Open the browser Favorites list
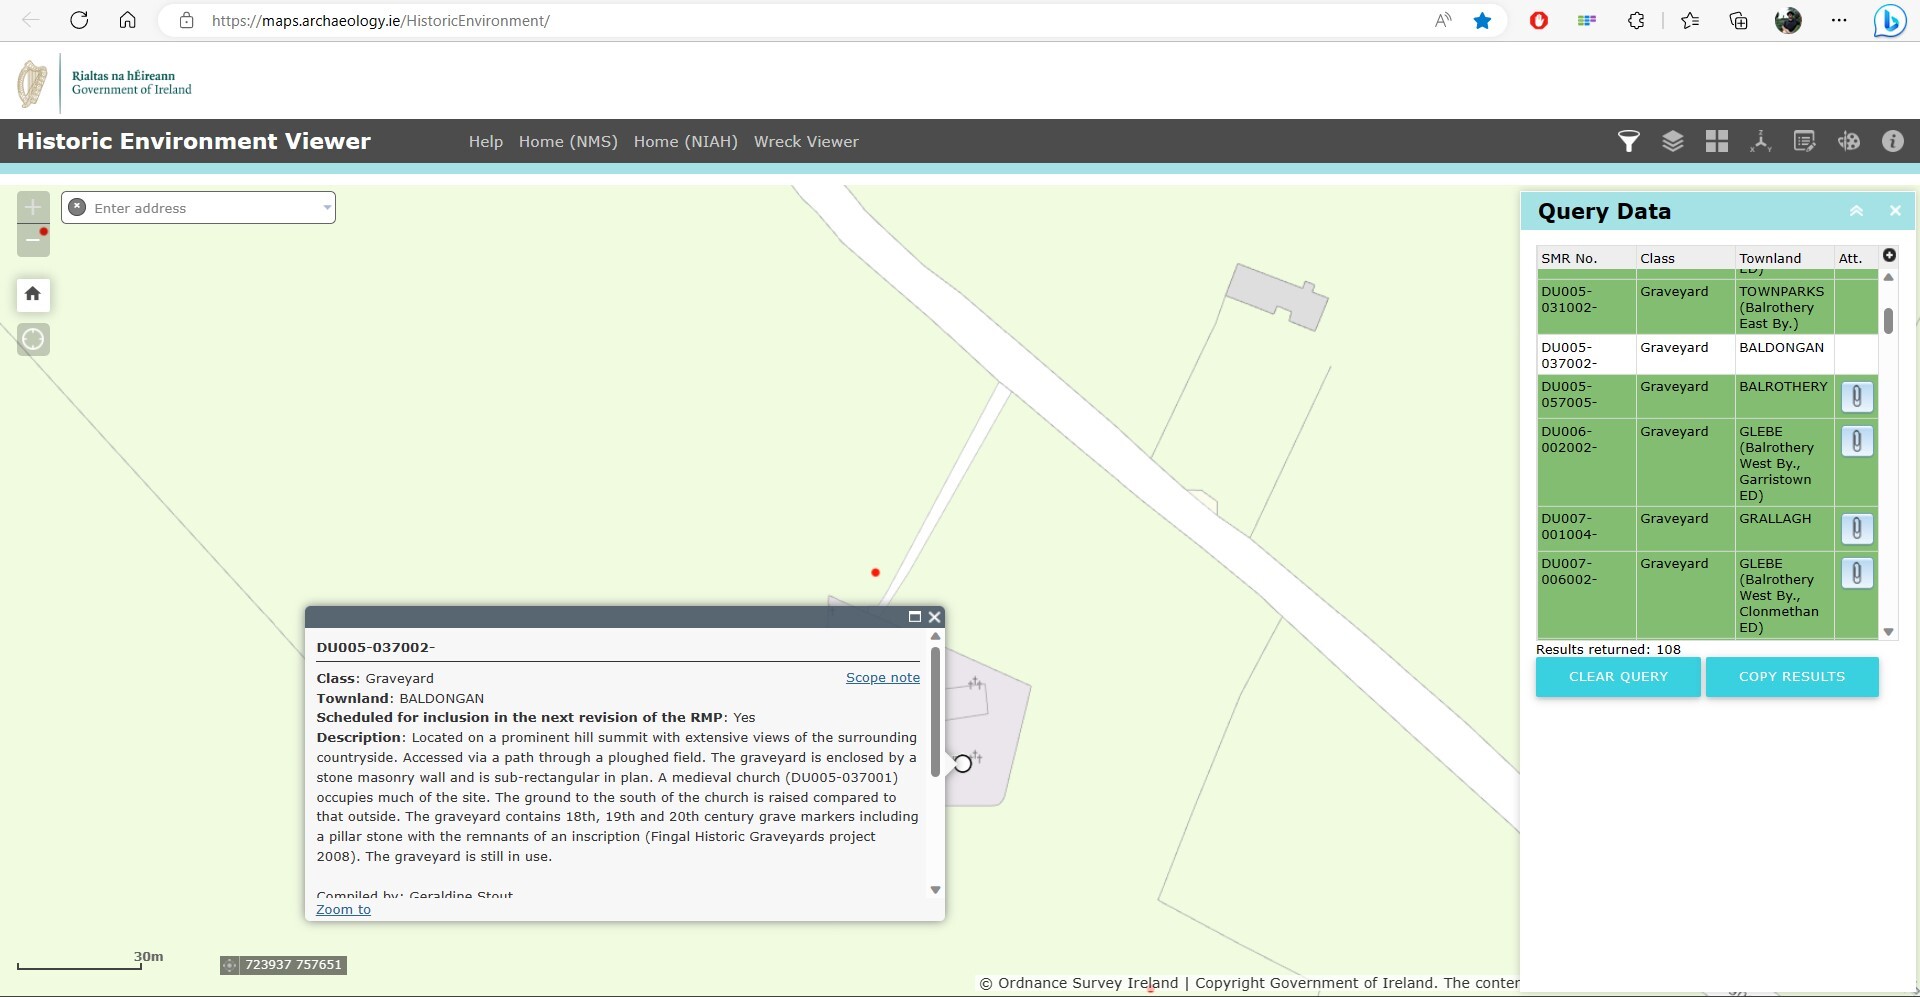1920x997 pixels. coord(1690,20)
